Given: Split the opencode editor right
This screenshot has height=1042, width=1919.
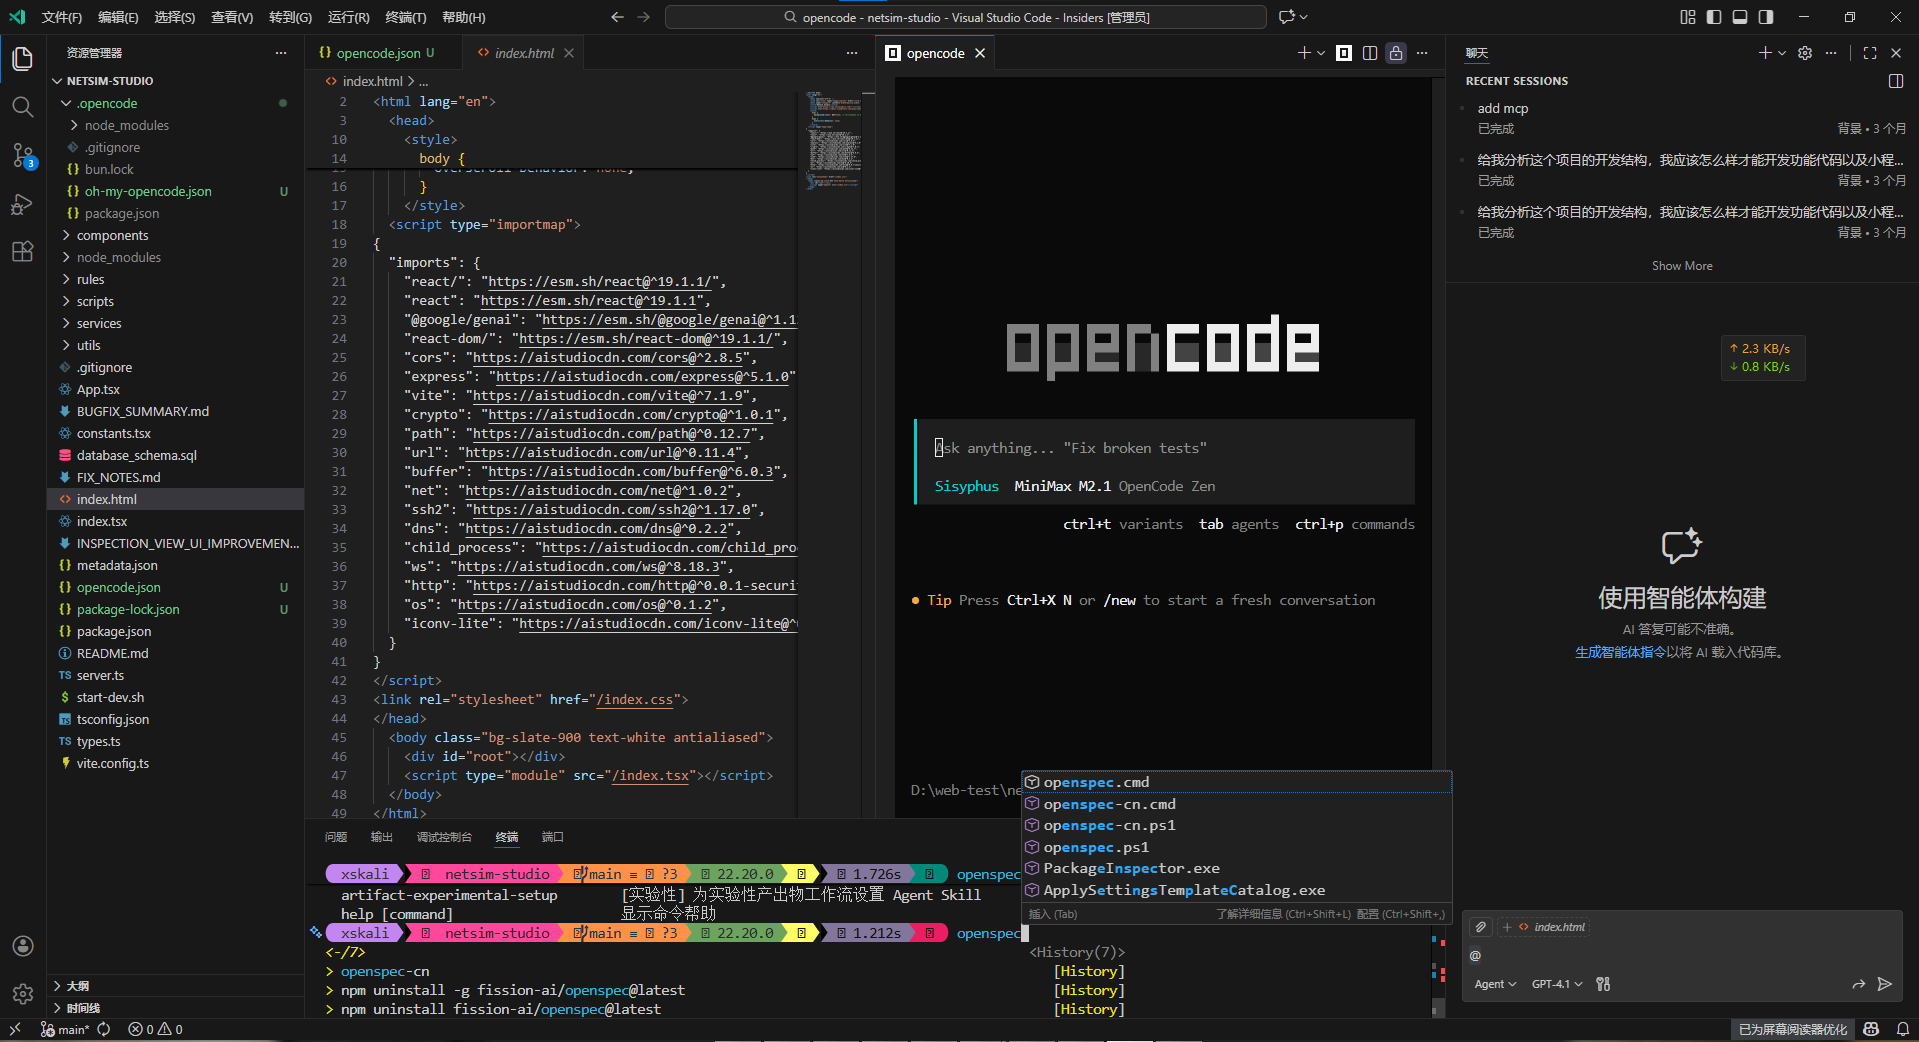Looking at the screenshot, I should pos(1370,53).
